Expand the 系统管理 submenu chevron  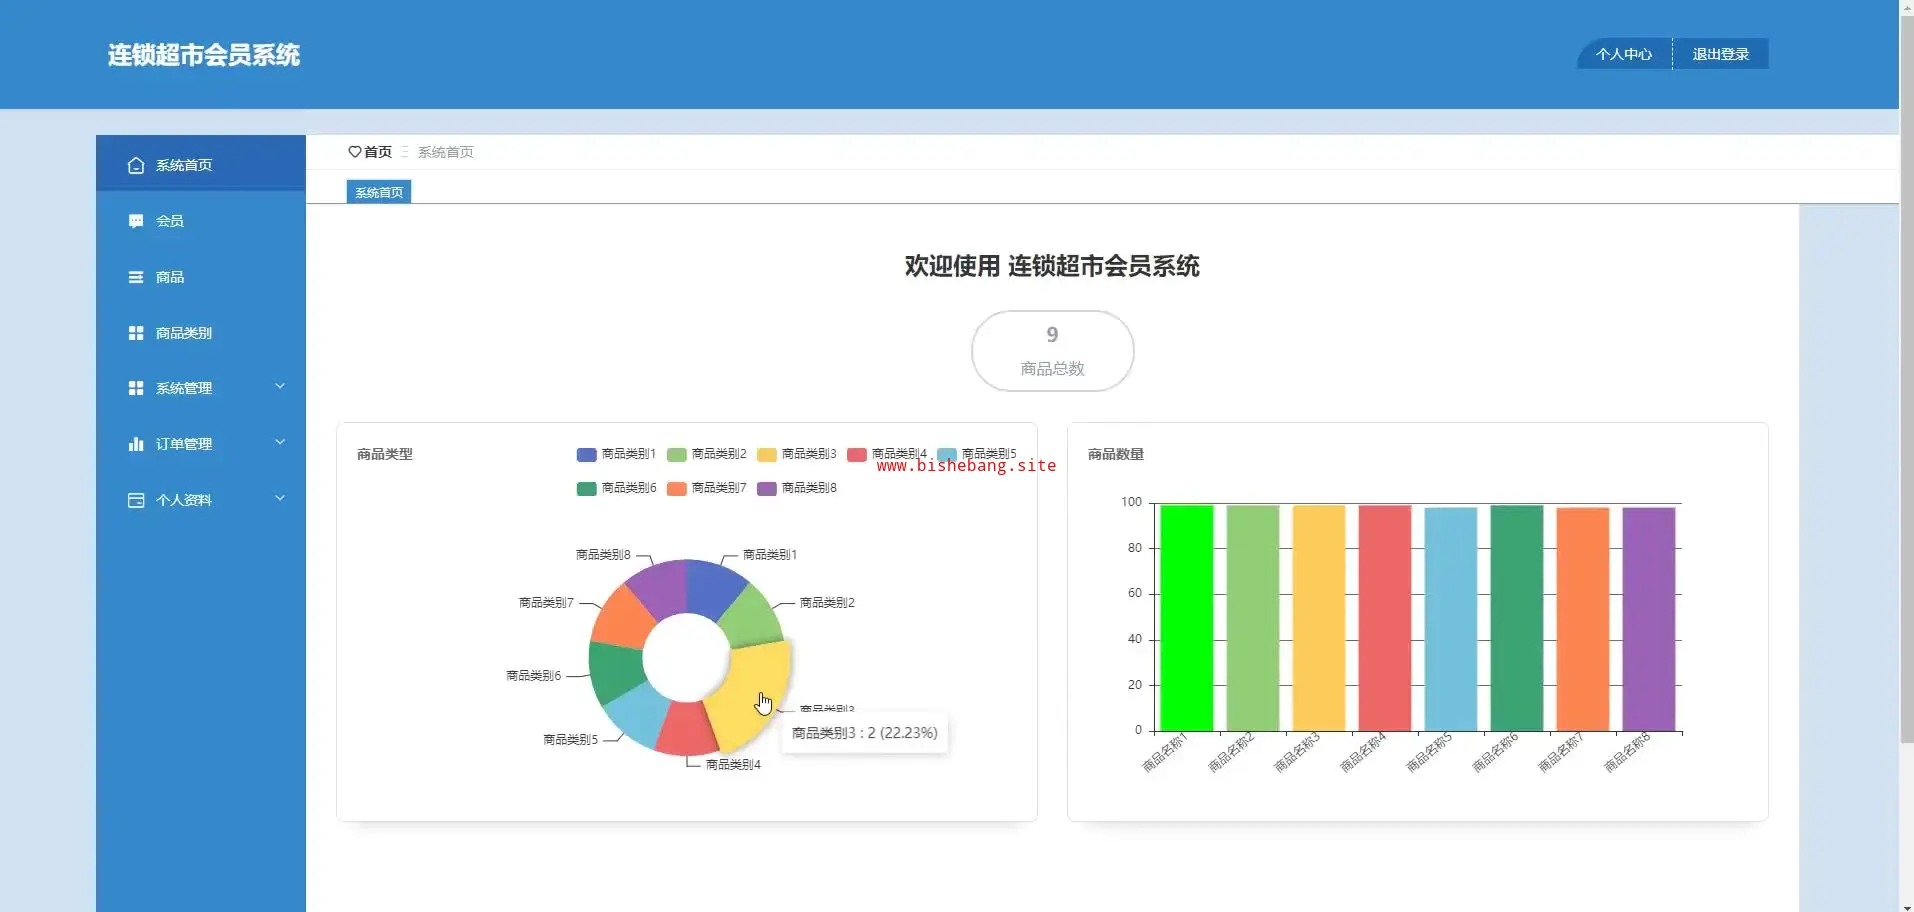[280, 387]
